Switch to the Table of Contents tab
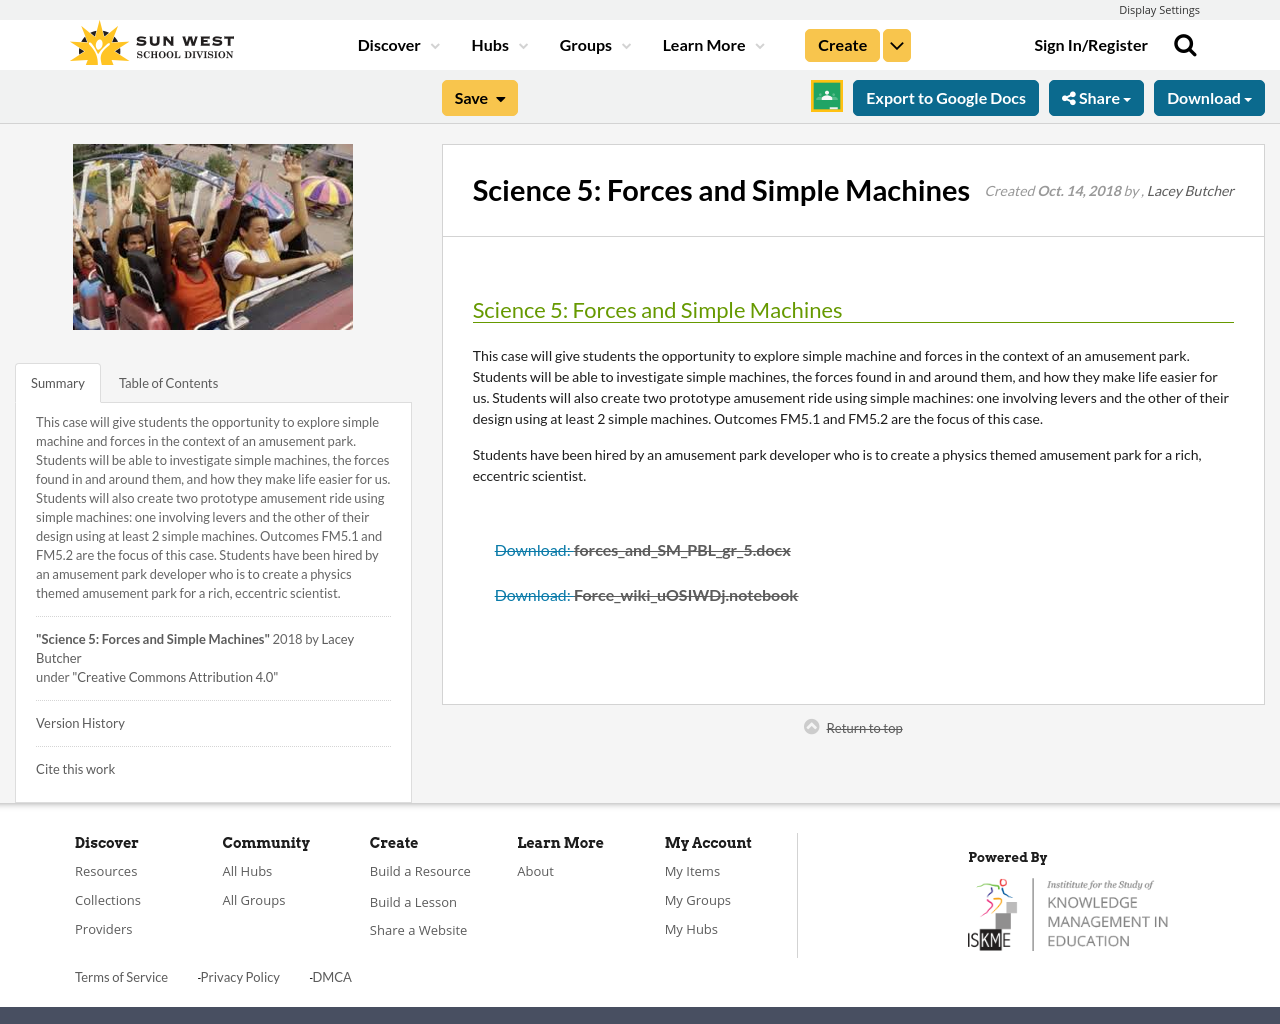Screen dimensions: 1280x1024 coord(168,381)
